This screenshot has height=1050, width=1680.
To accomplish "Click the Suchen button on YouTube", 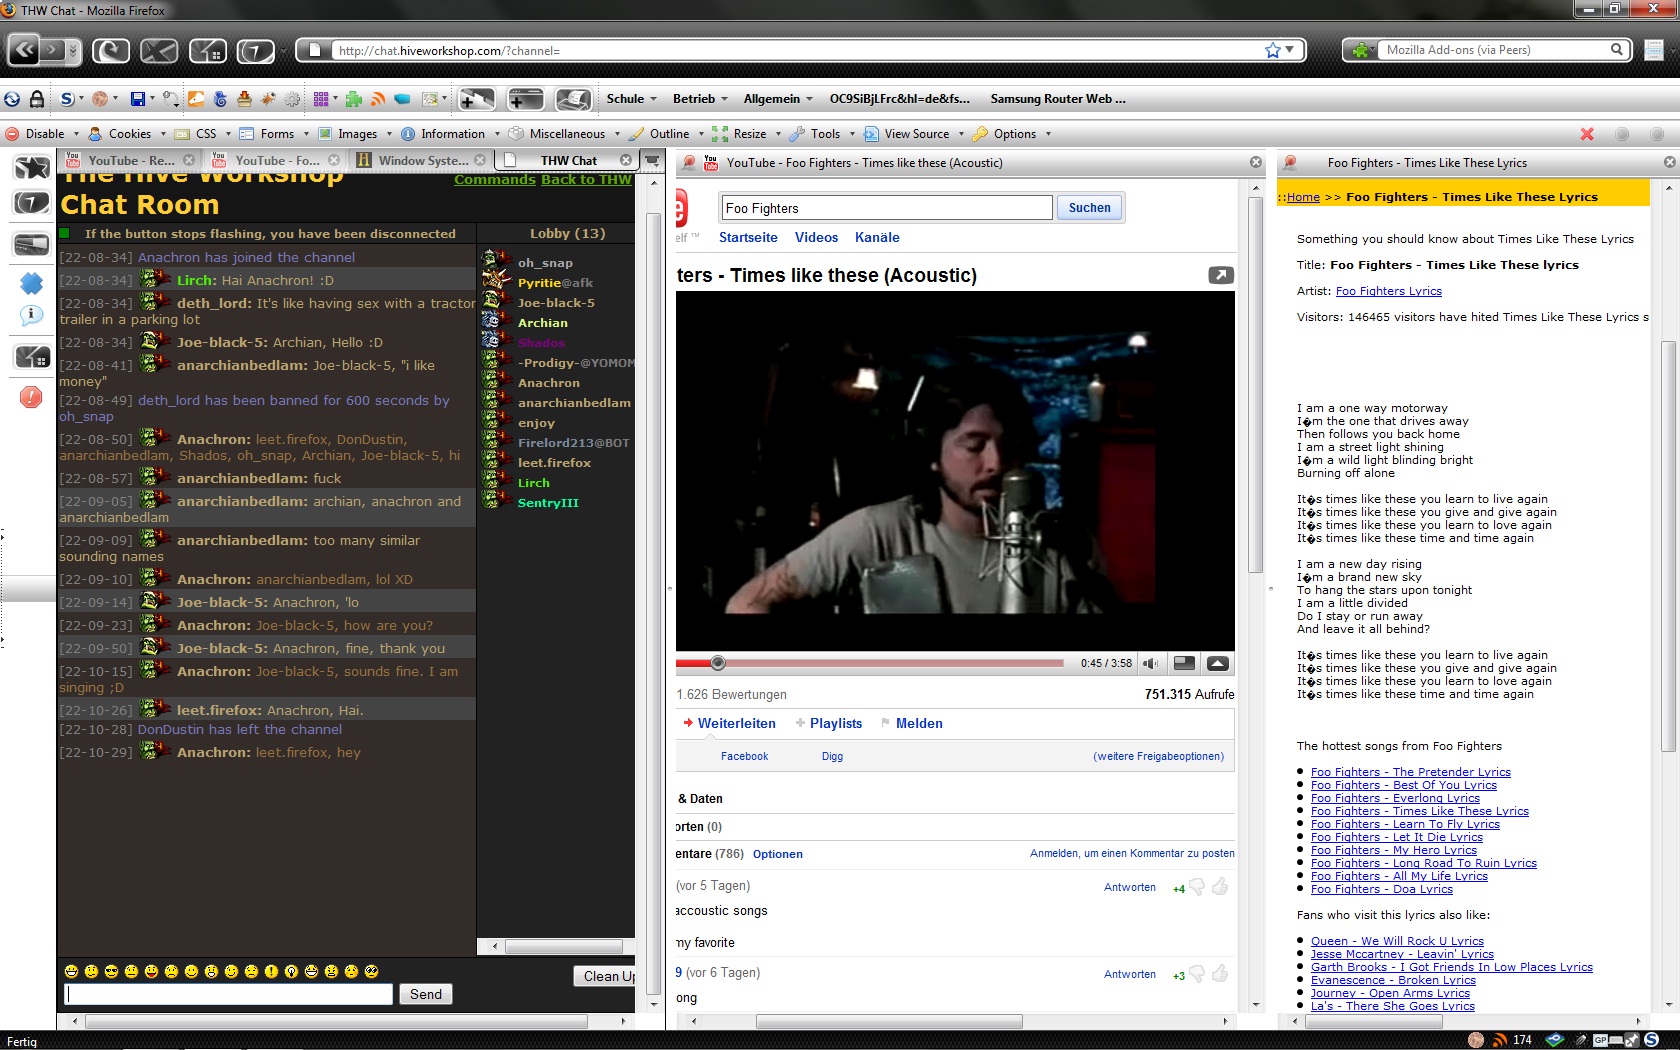I will tap(1089, 208).
